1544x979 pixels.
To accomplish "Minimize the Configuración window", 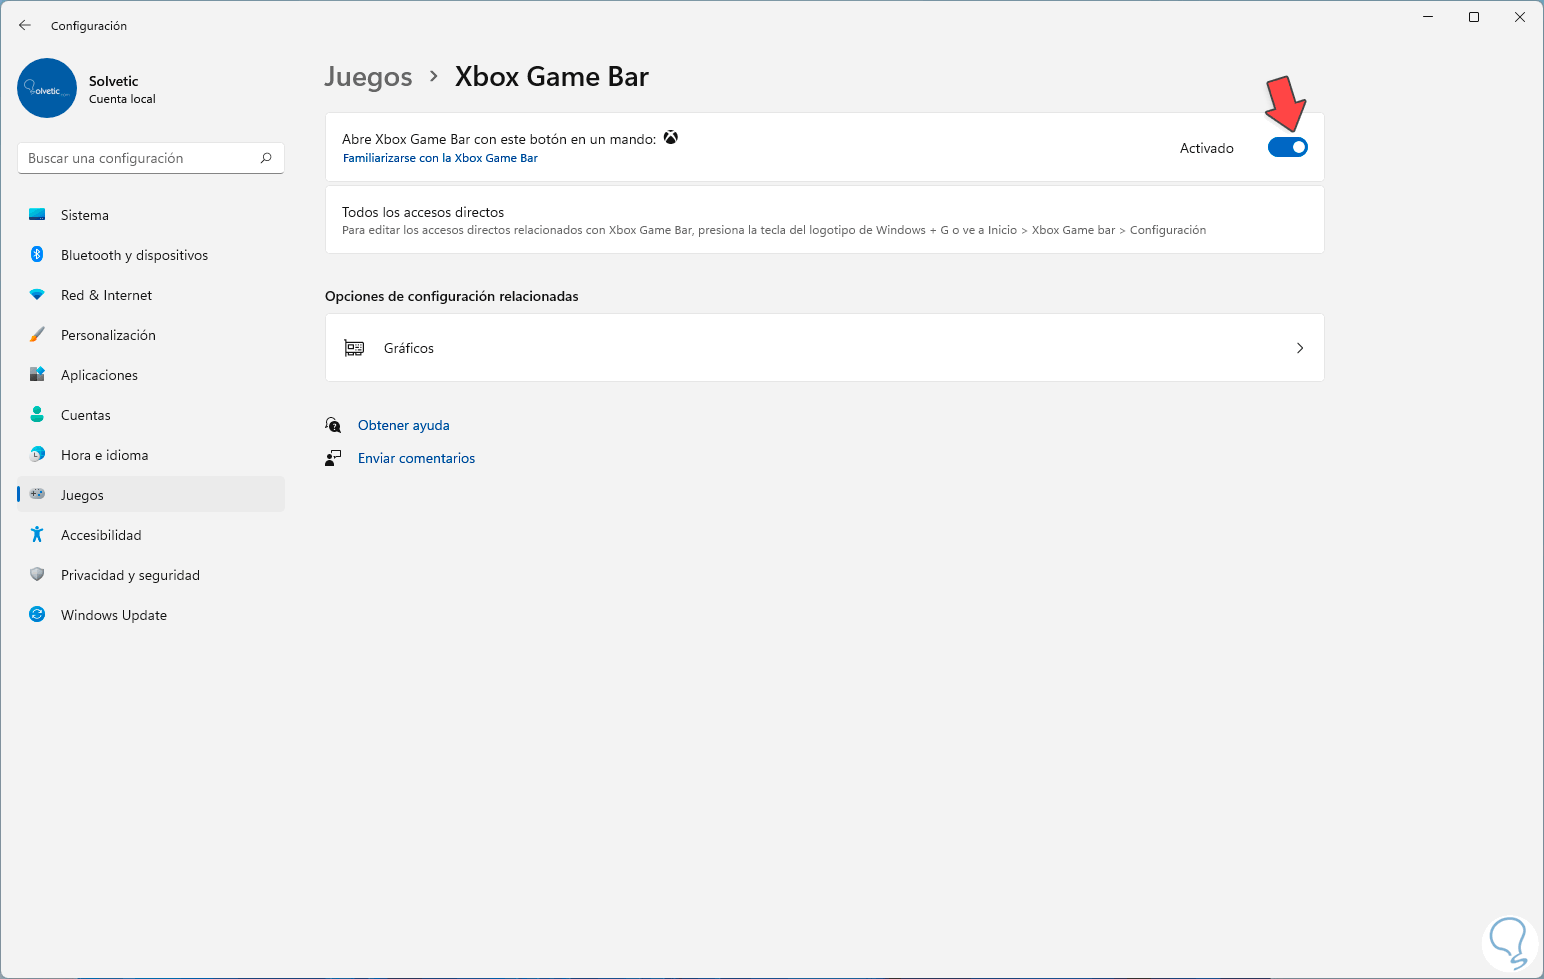I will pos(1428,17).
